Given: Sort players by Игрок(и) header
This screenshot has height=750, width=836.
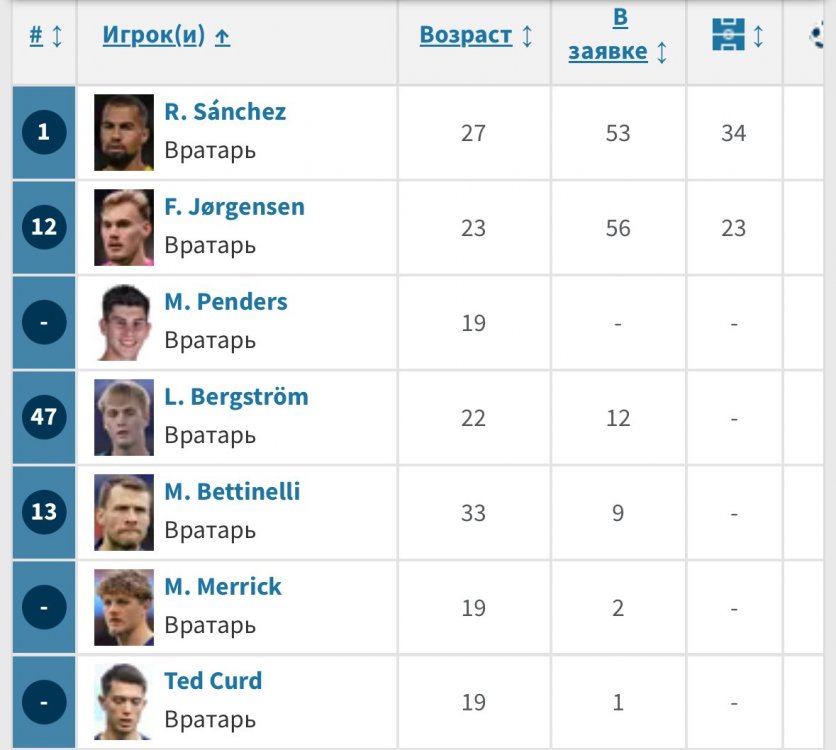Looking at the screenshot, I should coord(154,36).
